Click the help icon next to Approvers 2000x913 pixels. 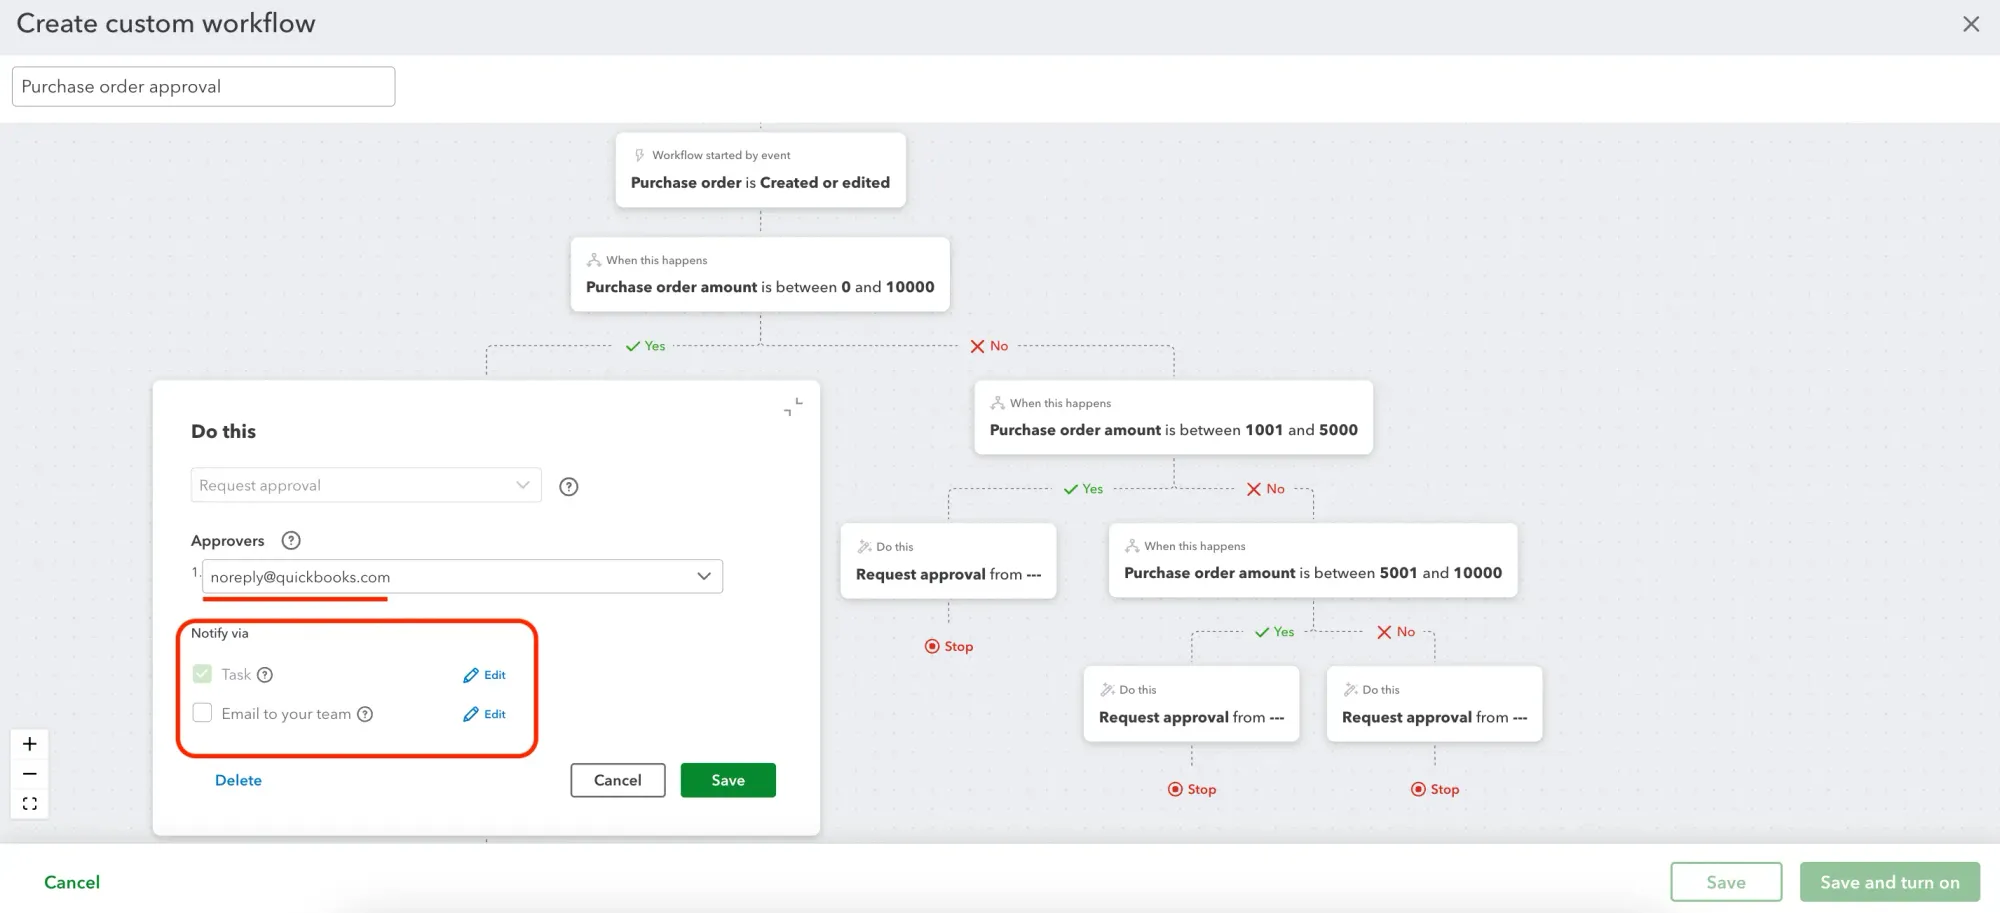tap(290, 540)
